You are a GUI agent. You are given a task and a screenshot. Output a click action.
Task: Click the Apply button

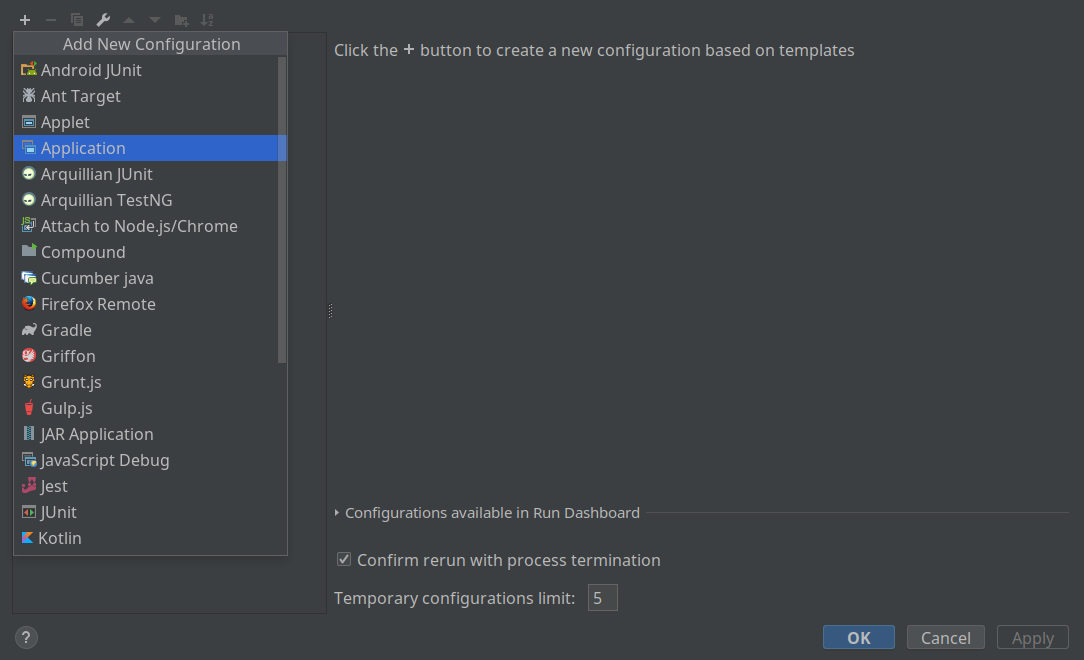coord(1033,637)
